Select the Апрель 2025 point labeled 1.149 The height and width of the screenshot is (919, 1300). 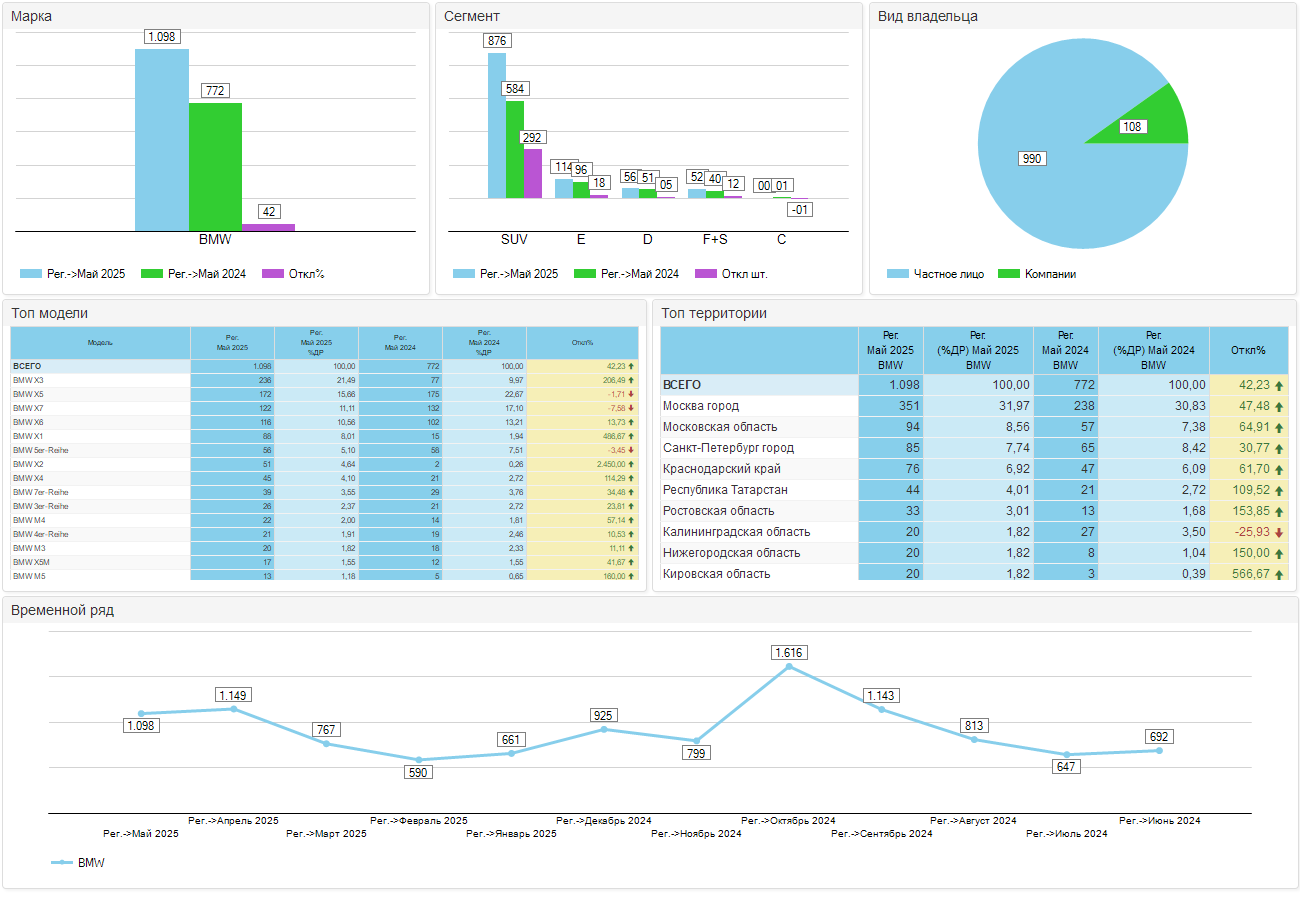(234, 709)
